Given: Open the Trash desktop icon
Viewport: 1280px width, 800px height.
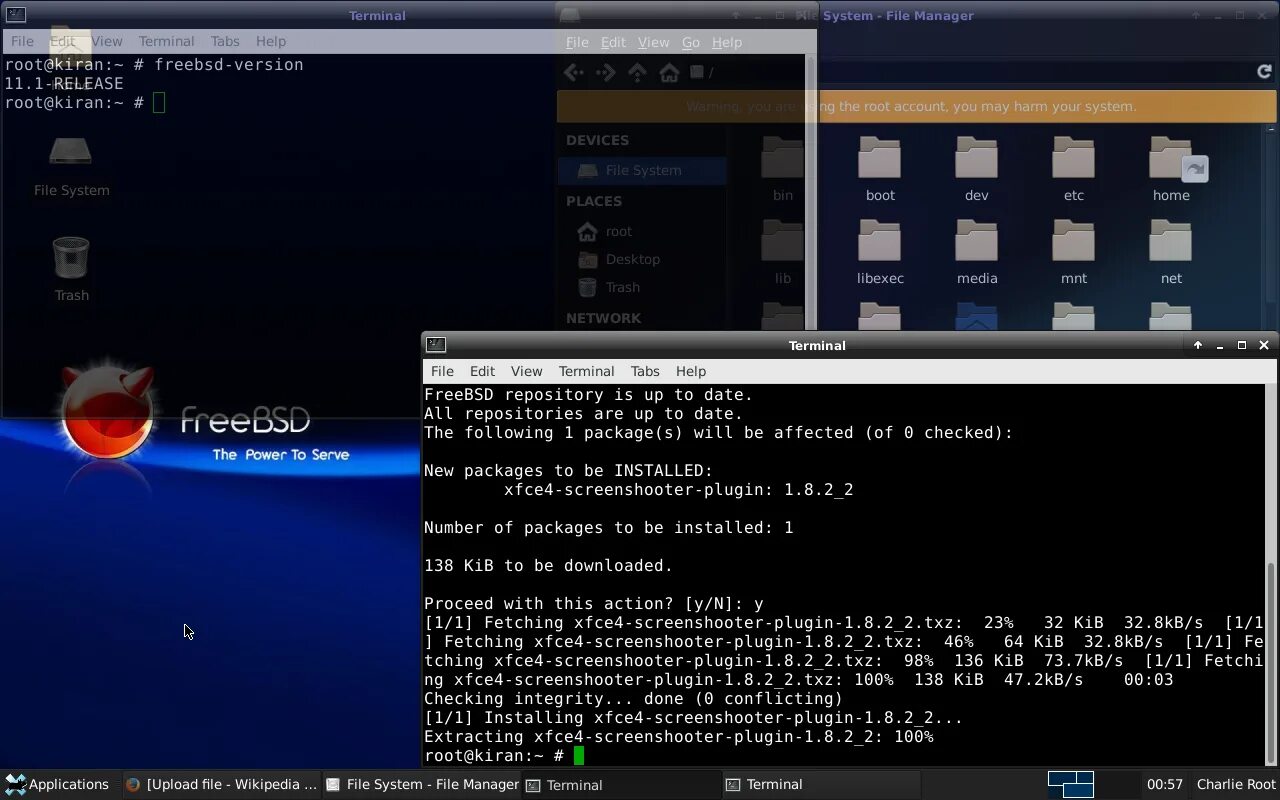Looking at the screenshot, I should [71, 268].
